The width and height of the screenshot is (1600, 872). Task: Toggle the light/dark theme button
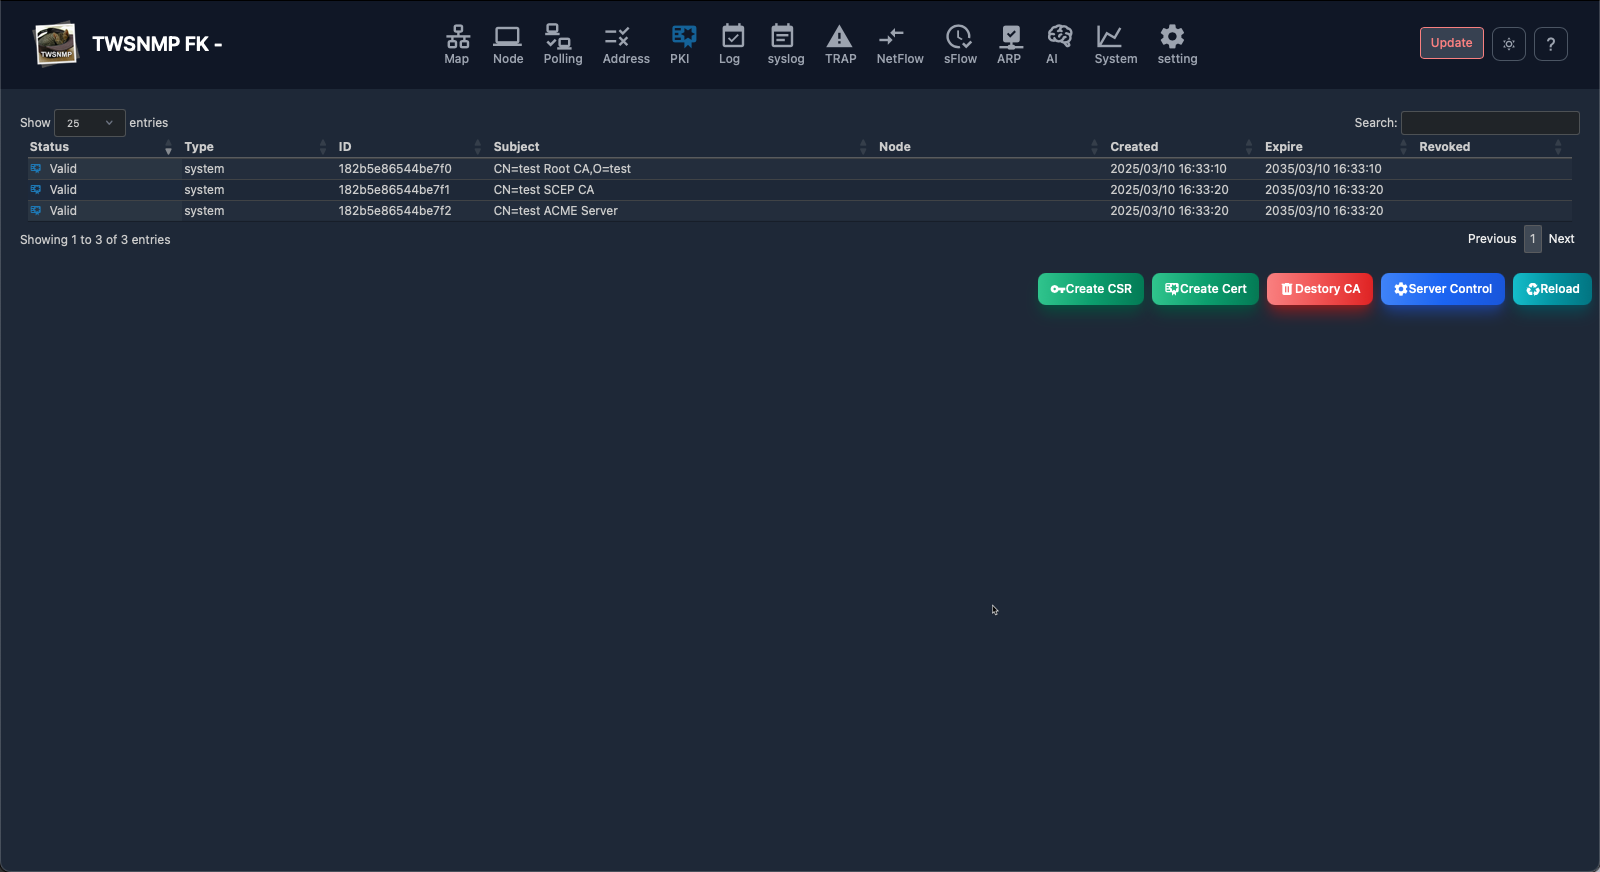[1509, 44]
